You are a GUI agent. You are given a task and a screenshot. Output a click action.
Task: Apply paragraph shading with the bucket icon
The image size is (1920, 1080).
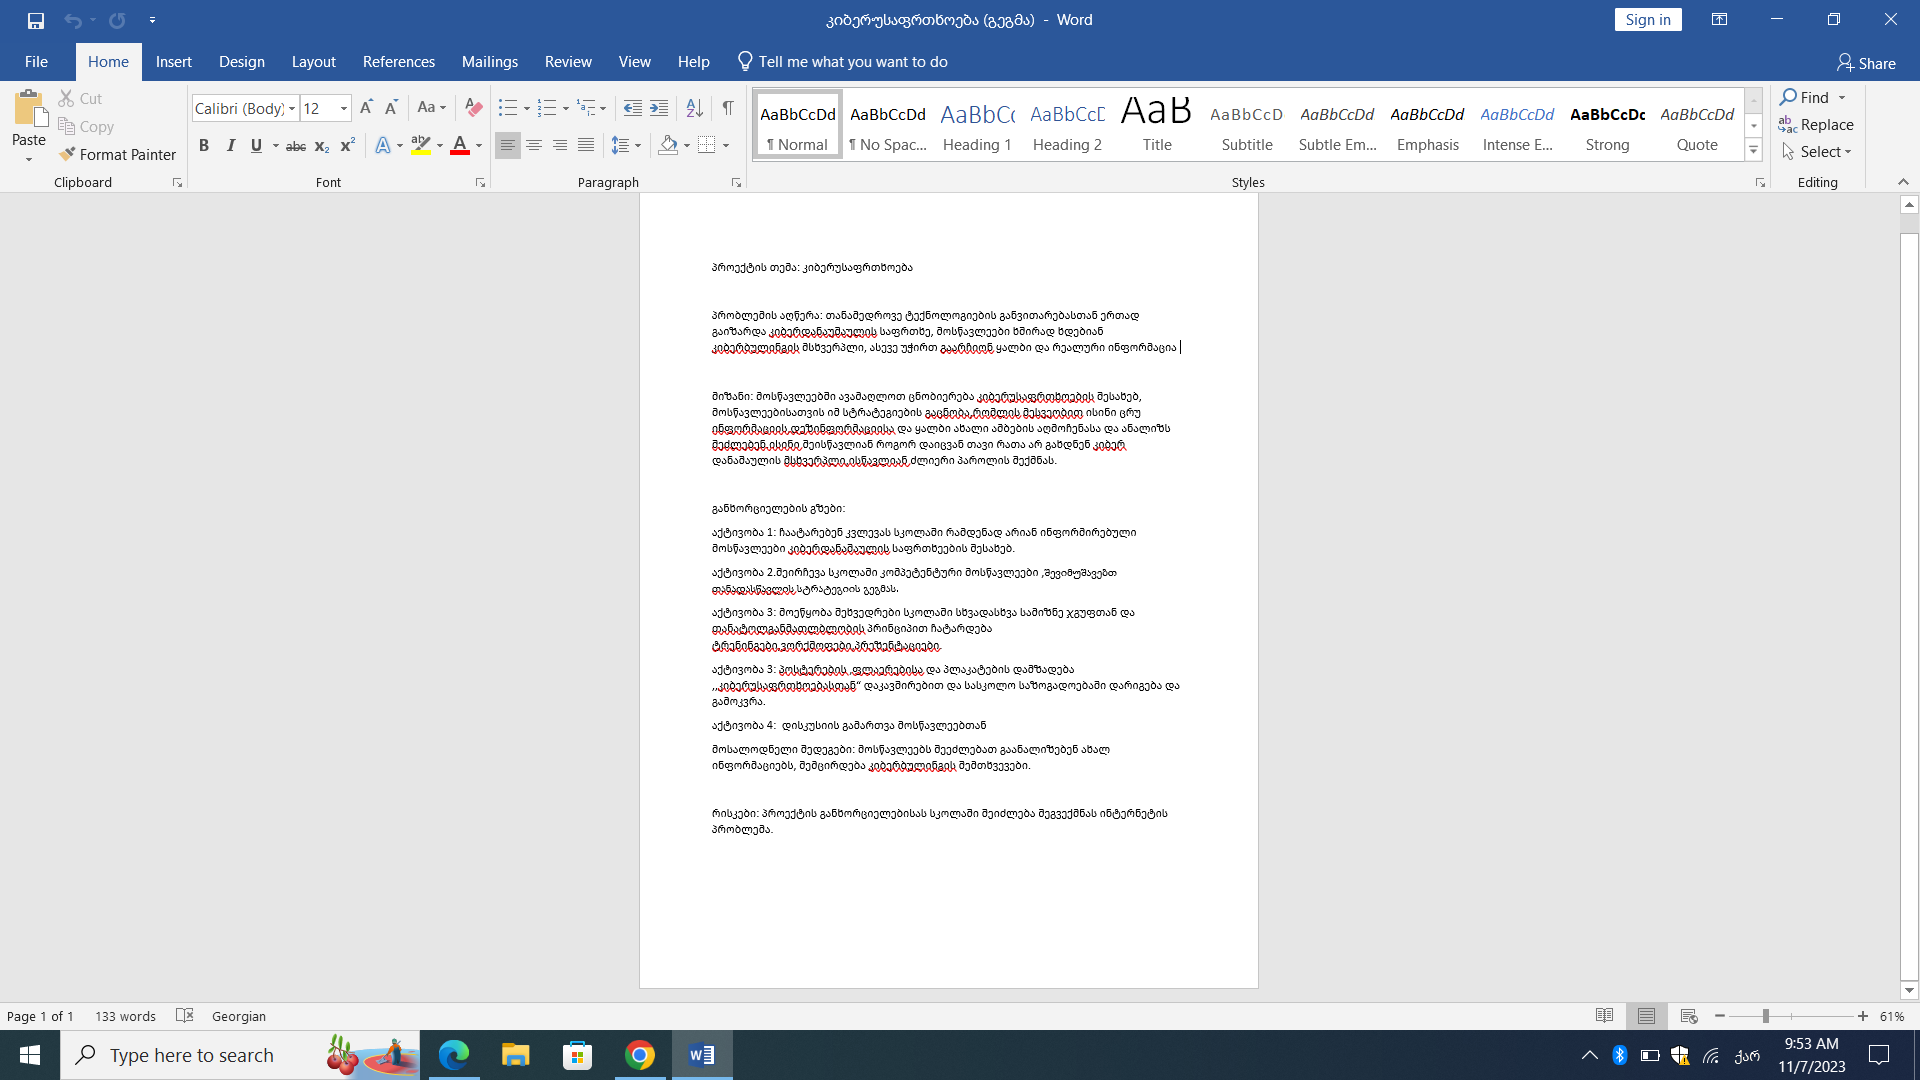click(668, 146)
